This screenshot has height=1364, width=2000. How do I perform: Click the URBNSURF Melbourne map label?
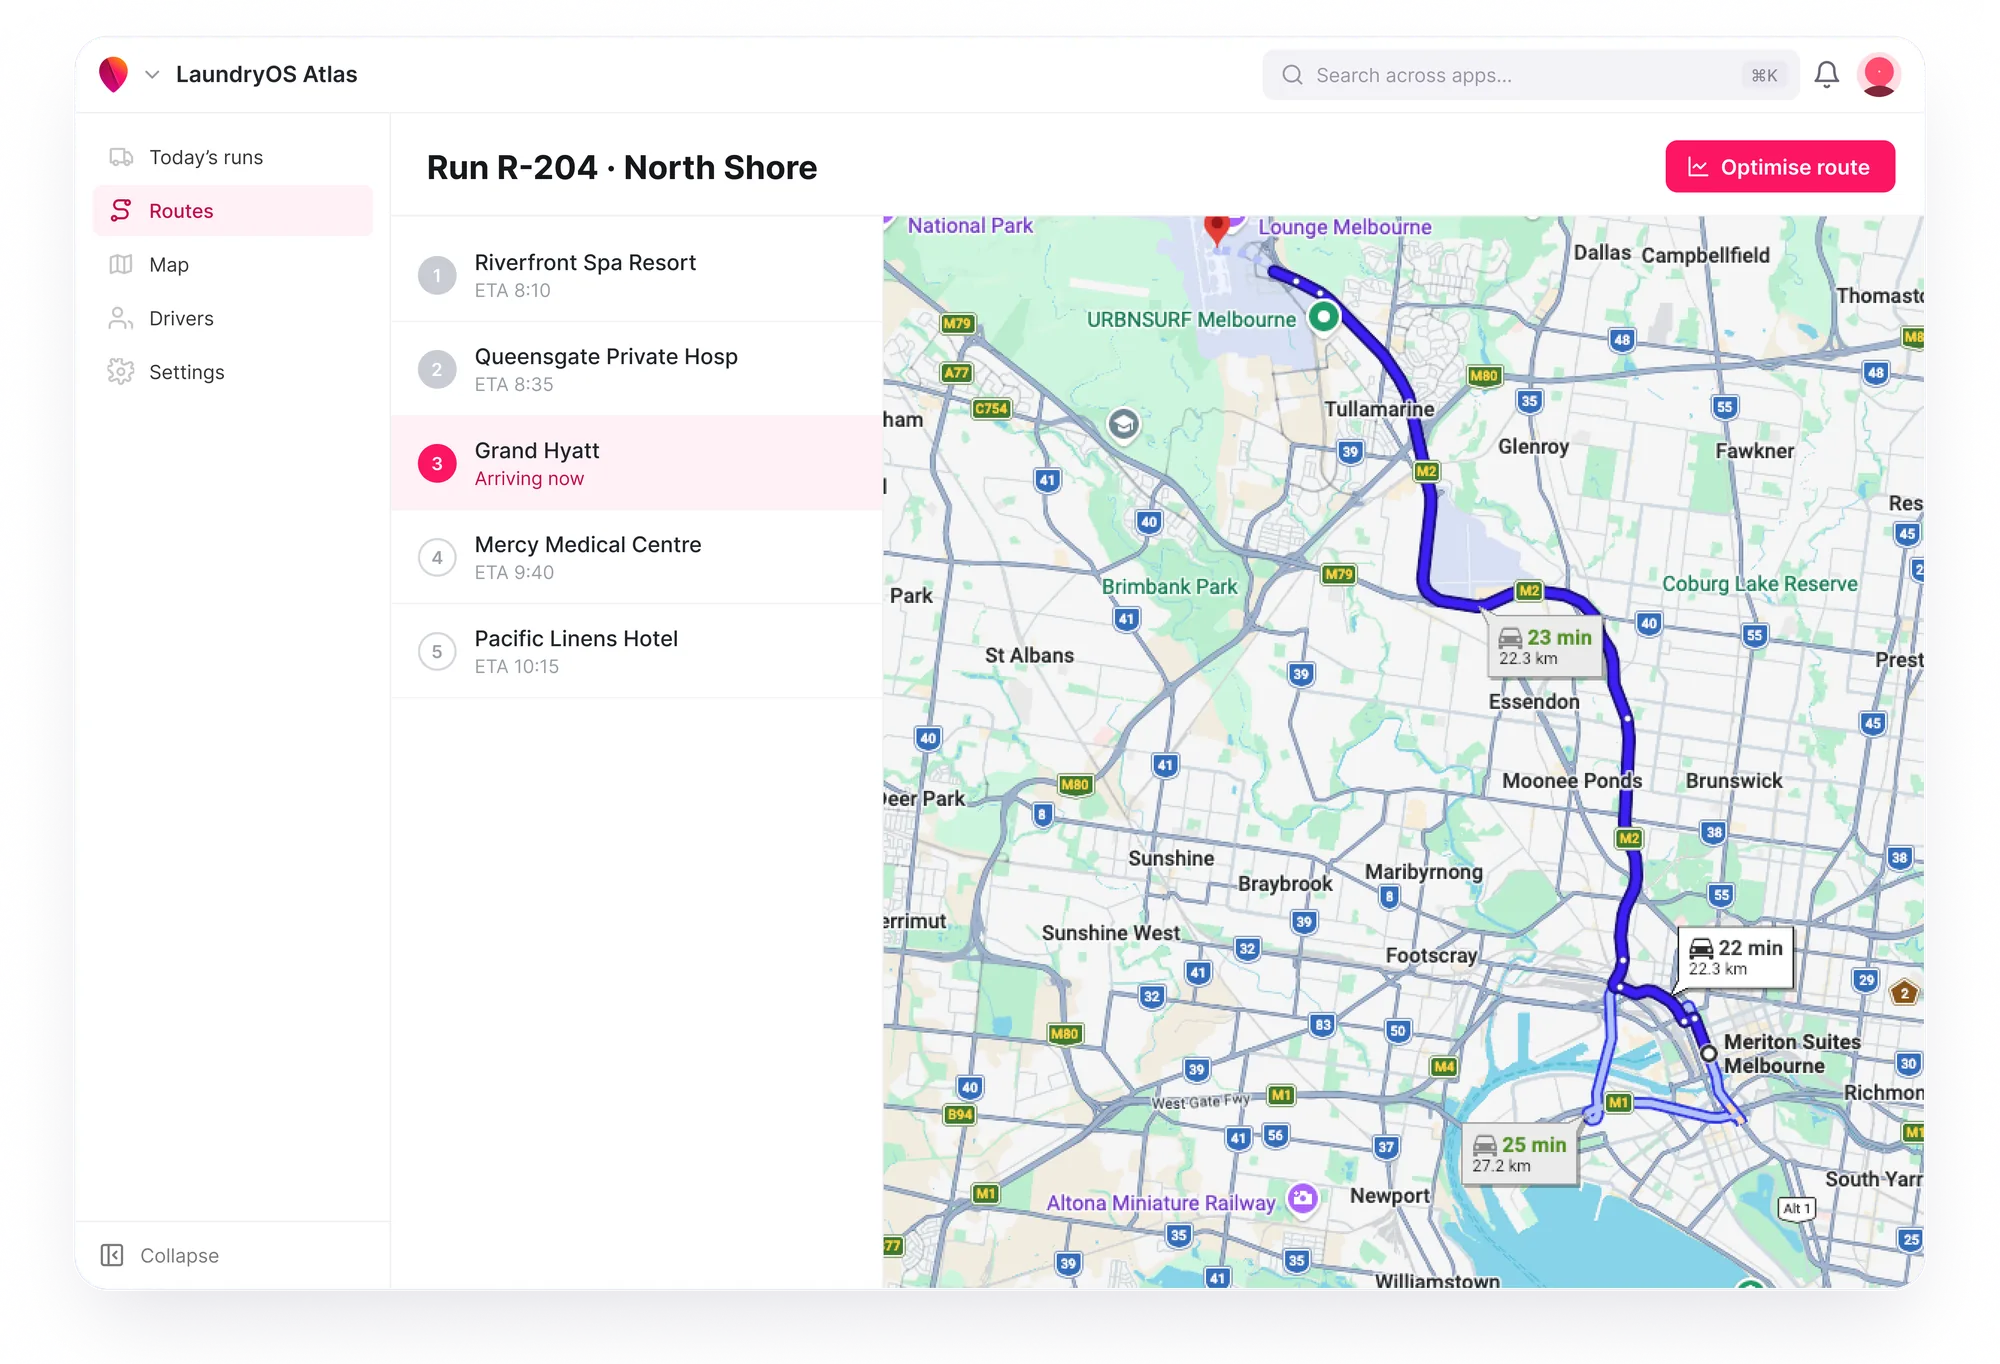coord(1191,320)
